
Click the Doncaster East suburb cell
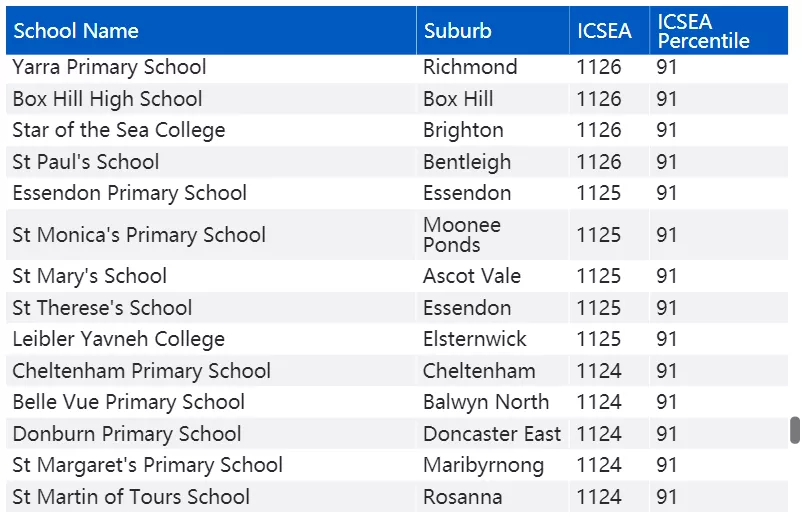click(x=492, y=434)
